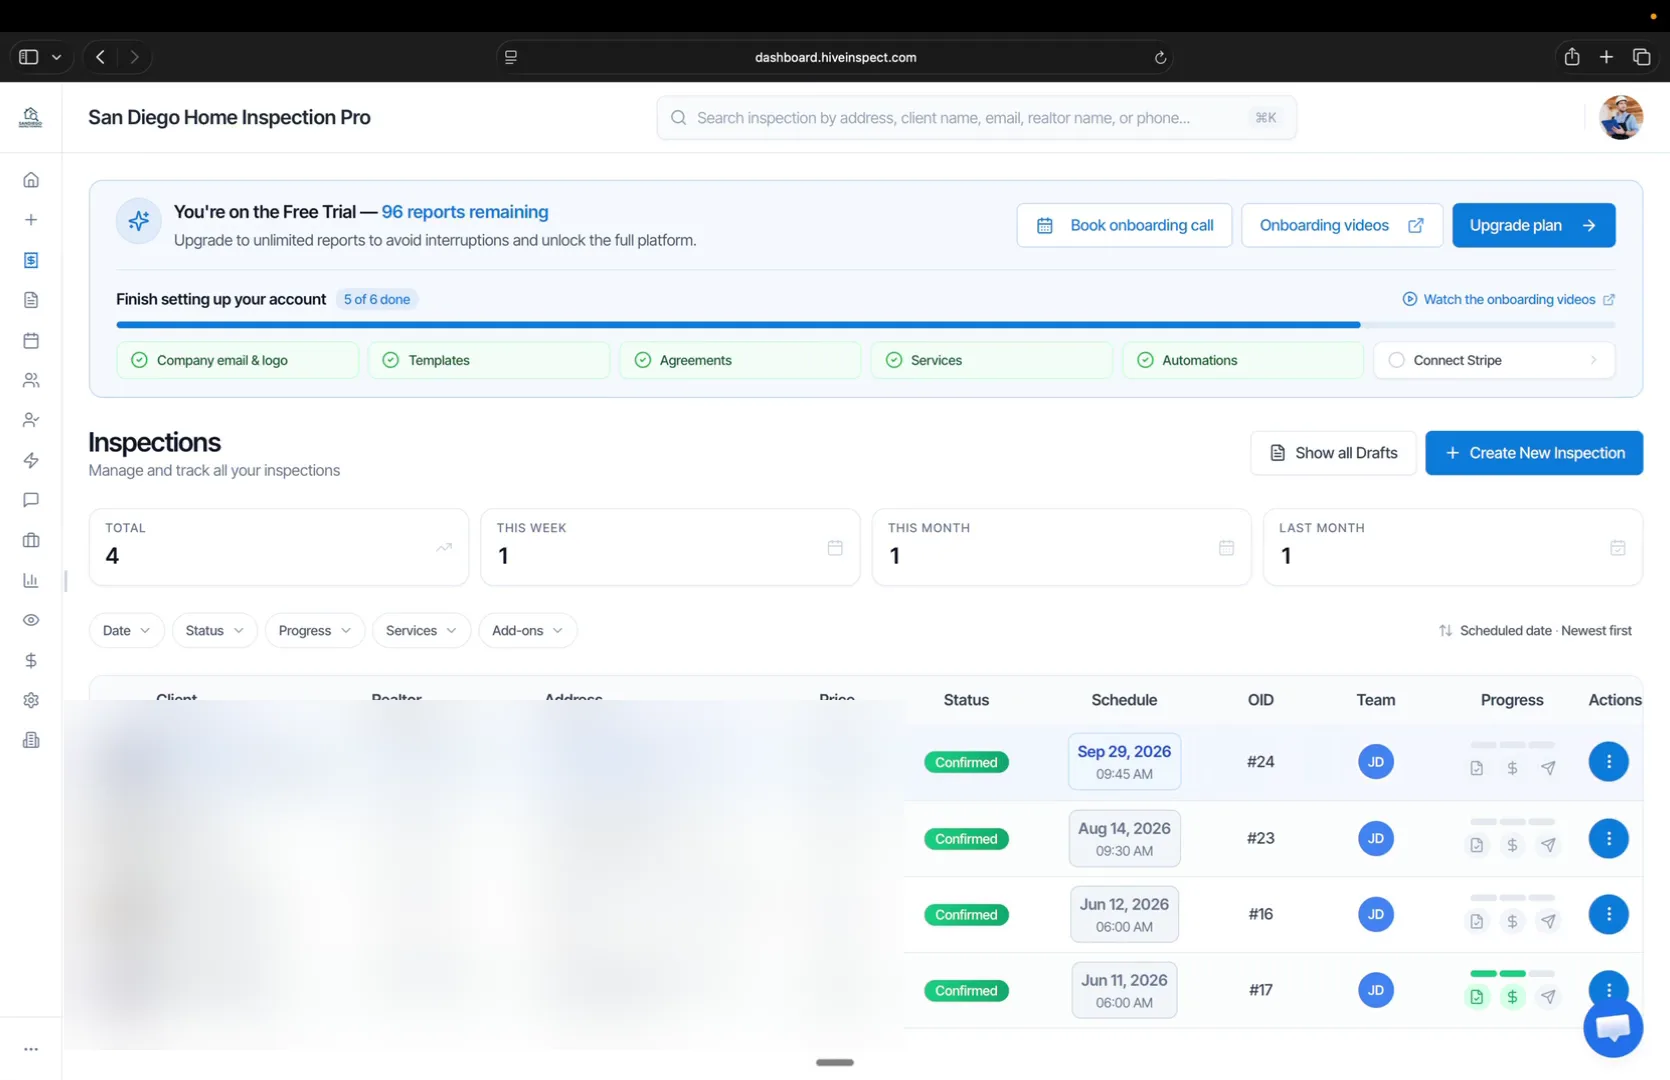Open the calendar icon in sidebar
Viewport: 1670px width, 1080px height.
point(31,340)
